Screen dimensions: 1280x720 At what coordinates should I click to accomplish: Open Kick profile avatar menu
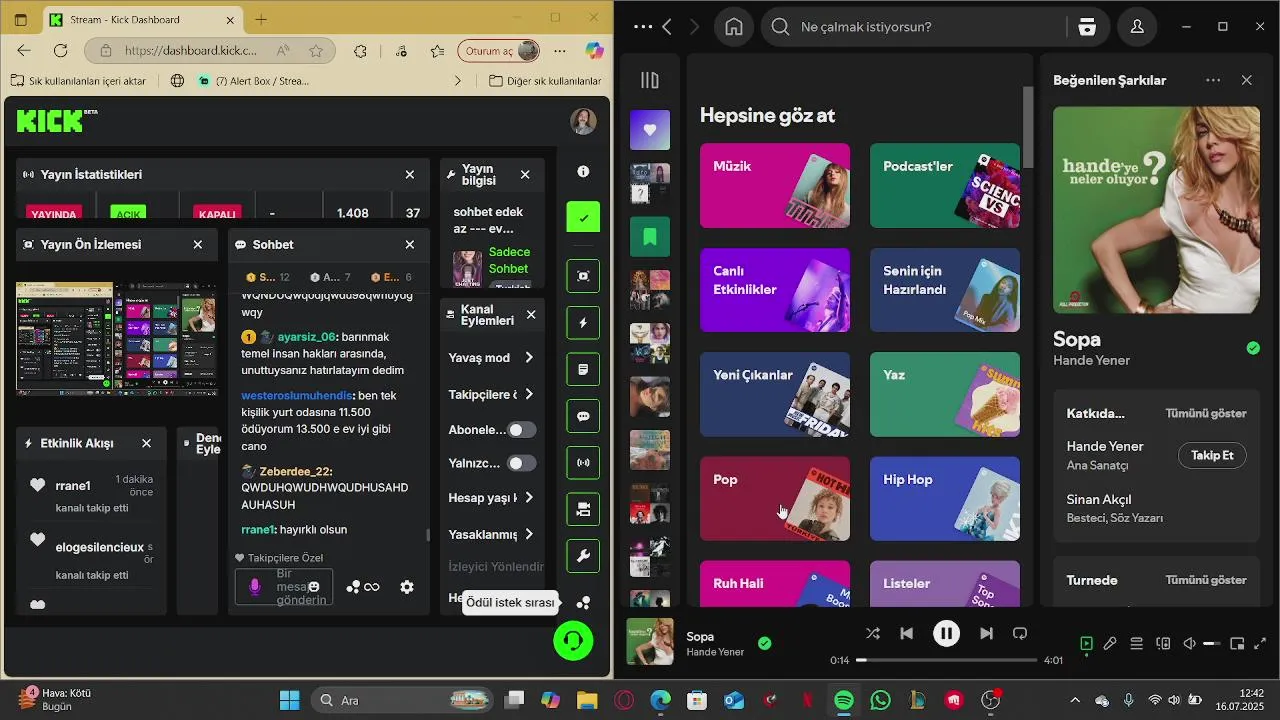pyautogui.click(x=583, y=121)
